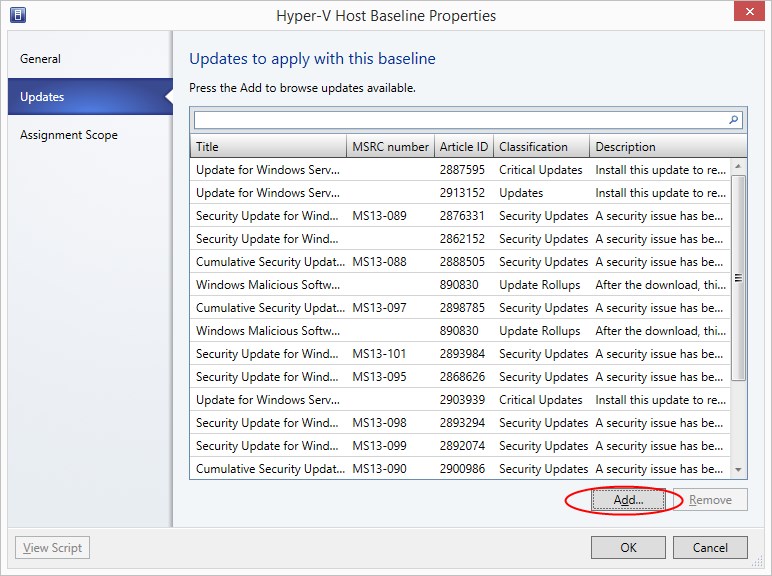Click Article ID cell 2898785

(462, 308)
